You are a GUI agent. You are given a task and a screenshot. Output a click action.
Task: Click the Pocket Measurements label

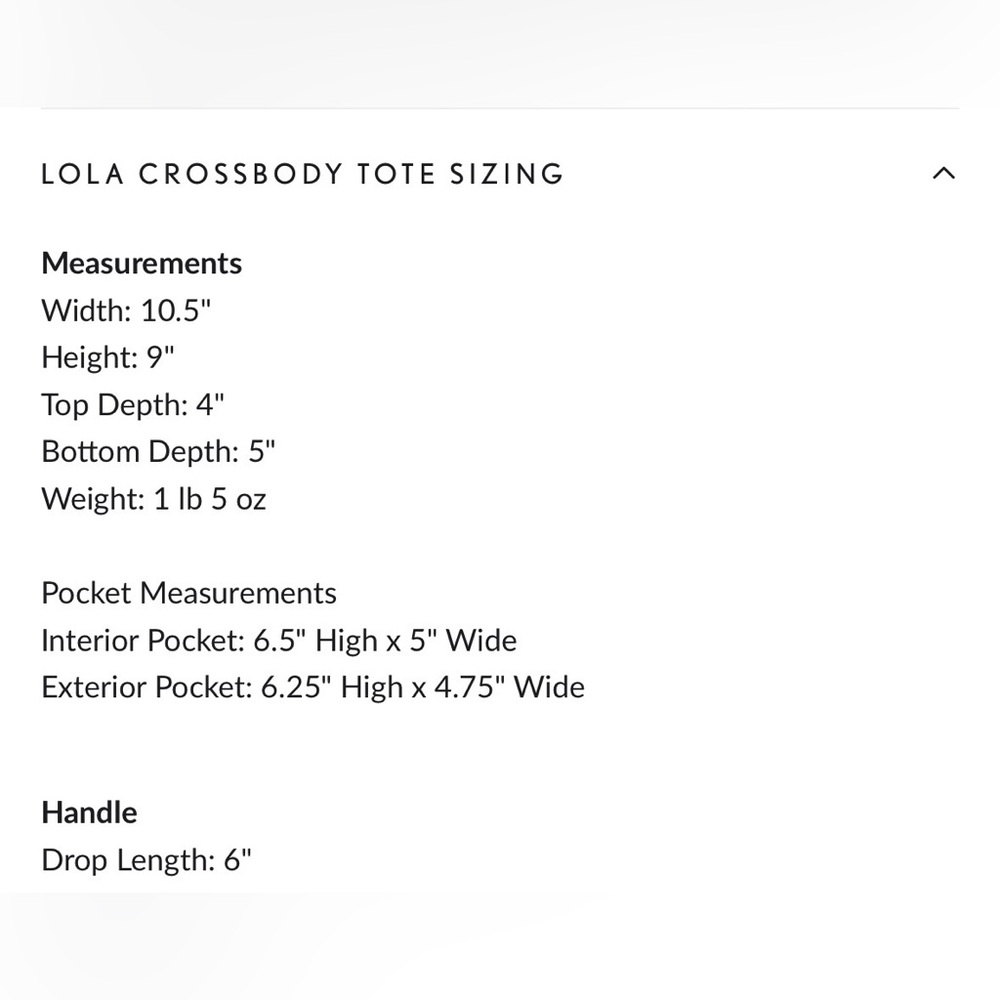(x=188, y=592)
